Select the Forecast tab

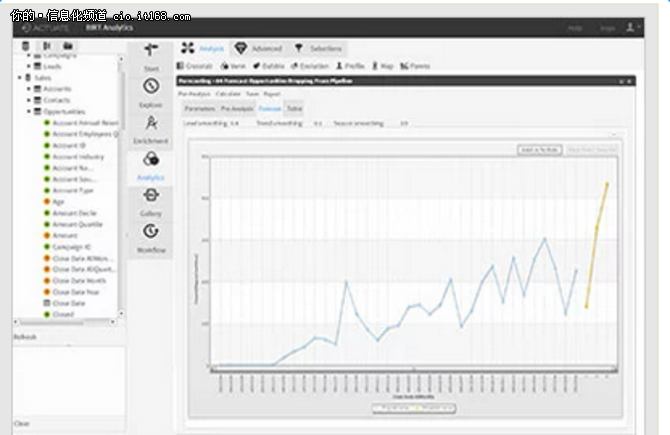coord(270,109)
